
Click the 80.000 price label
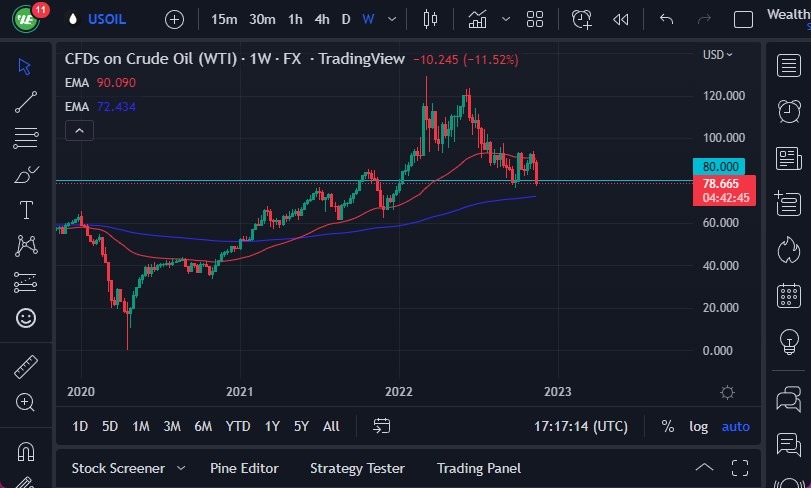pos(720,166)
